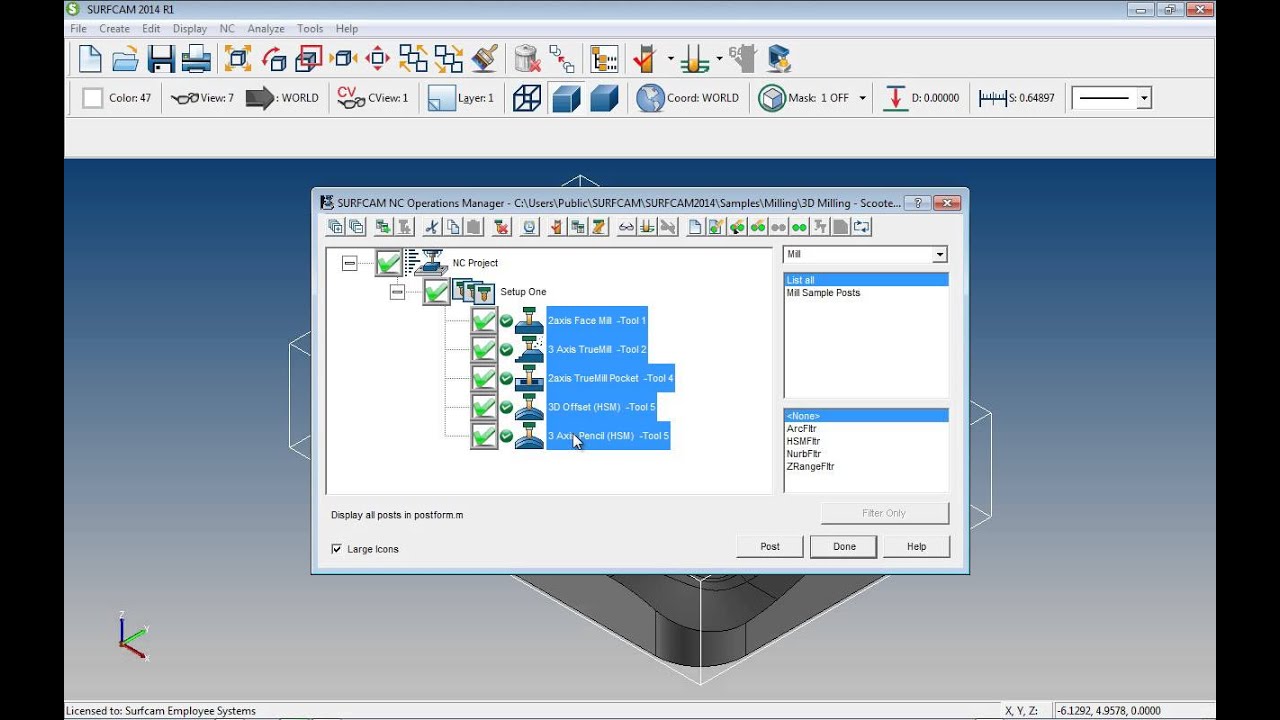Click the question mark help button in dialog title

click(x=918, y=202)
